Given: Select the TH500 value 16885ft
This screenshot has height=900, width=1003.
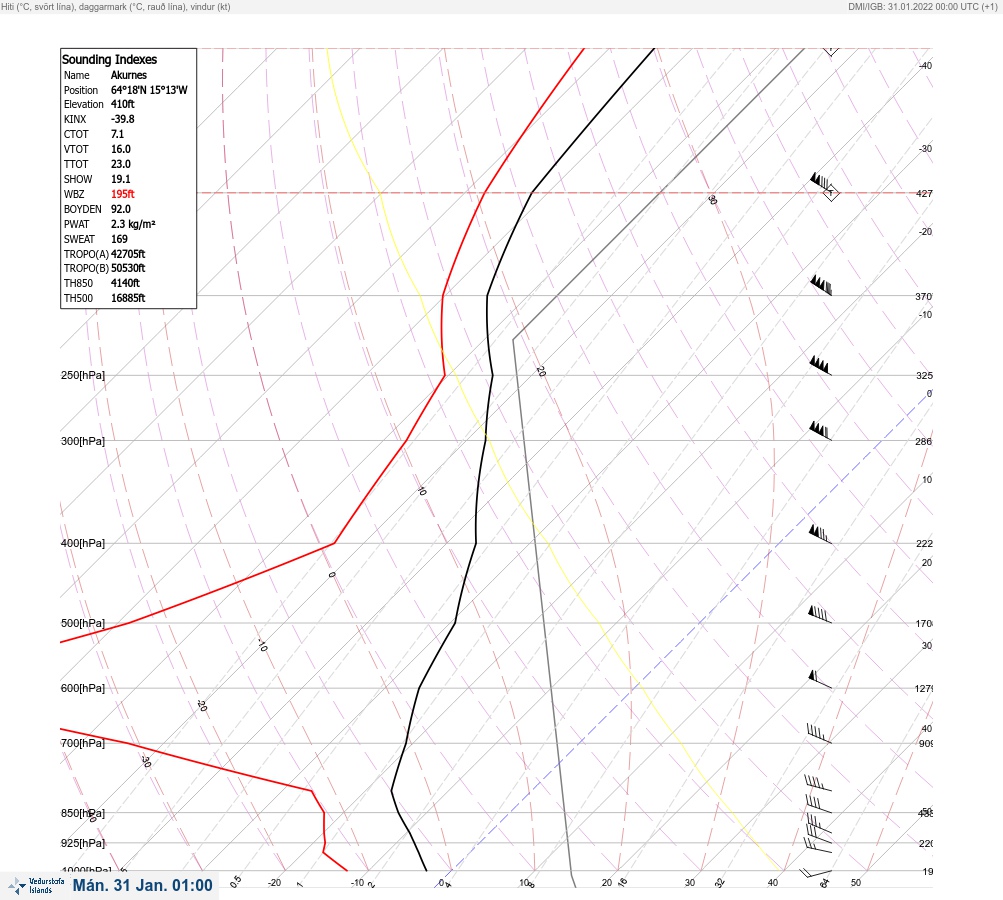Looking at the screenshot, I should tap(128, 298).
